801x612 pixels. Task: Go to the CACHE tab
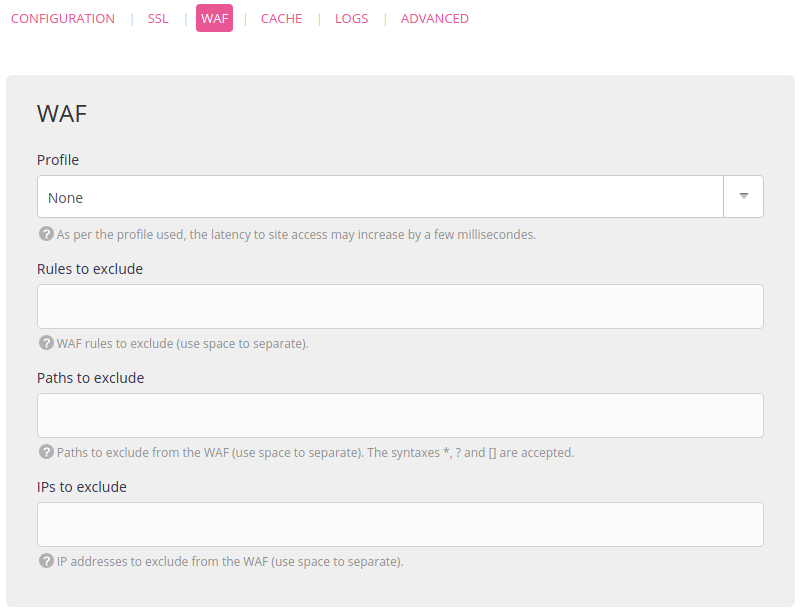(x=281, y=19)
